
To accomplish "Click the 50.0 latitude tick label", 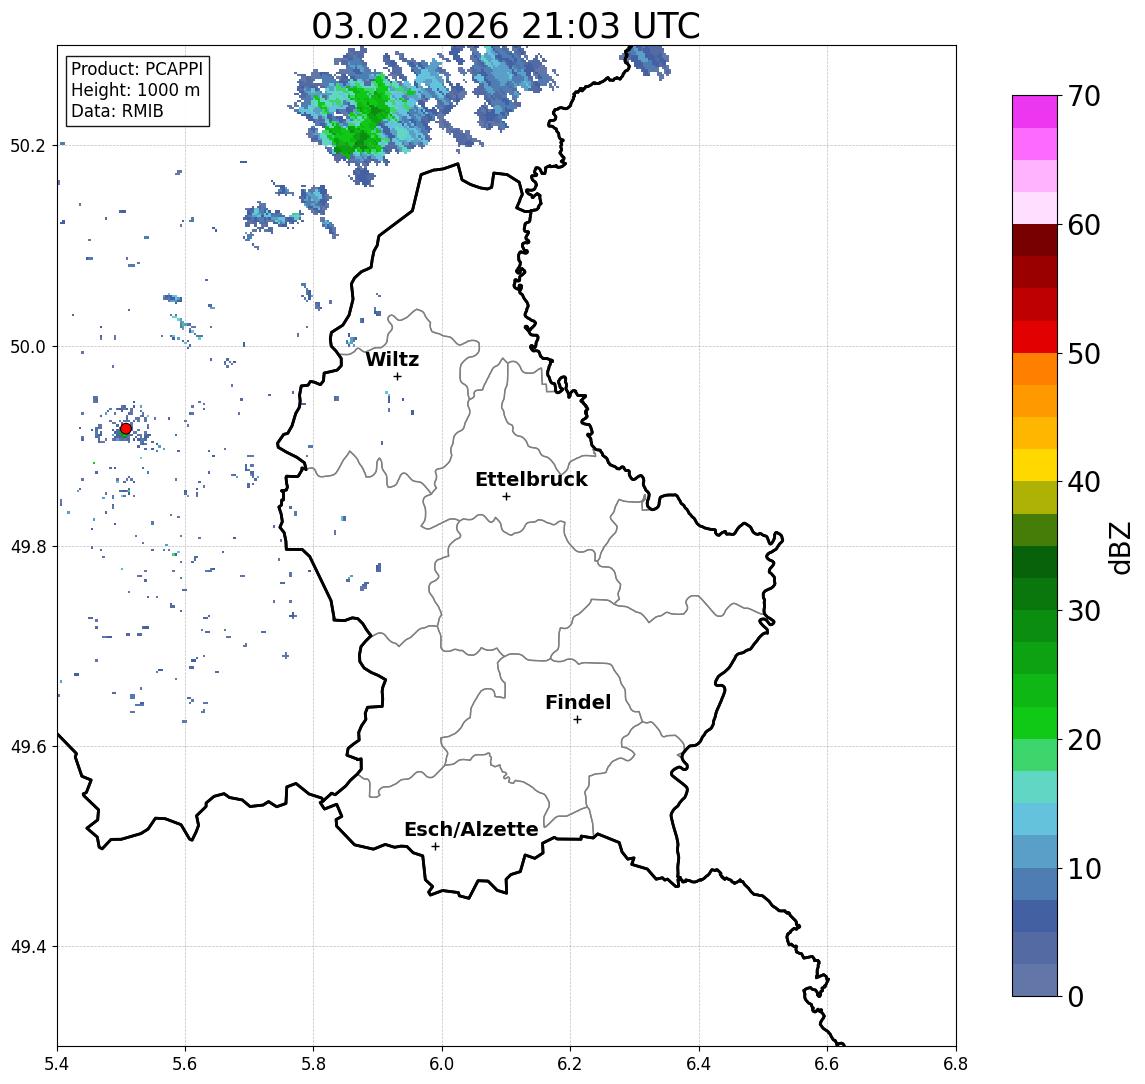I will 28,346.
